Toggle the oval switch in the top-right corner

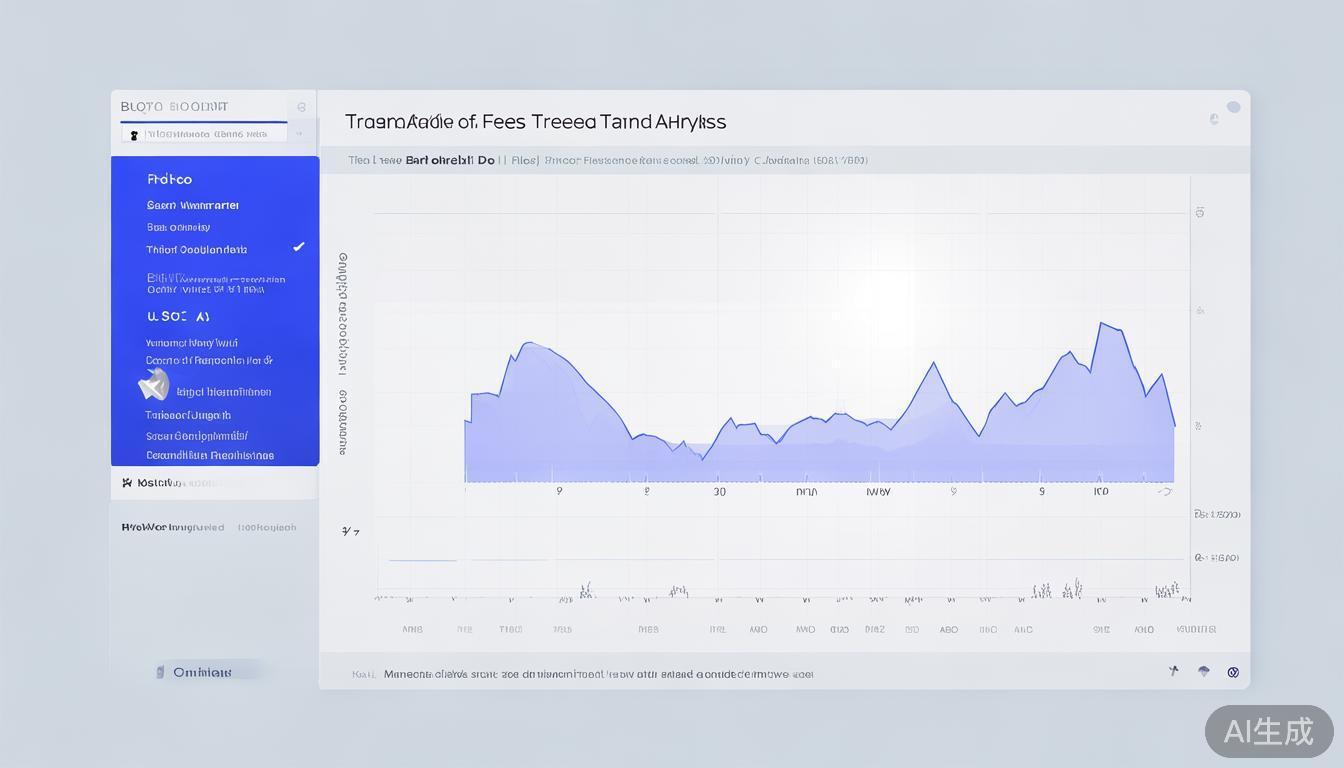click(x=1233, y=108)
